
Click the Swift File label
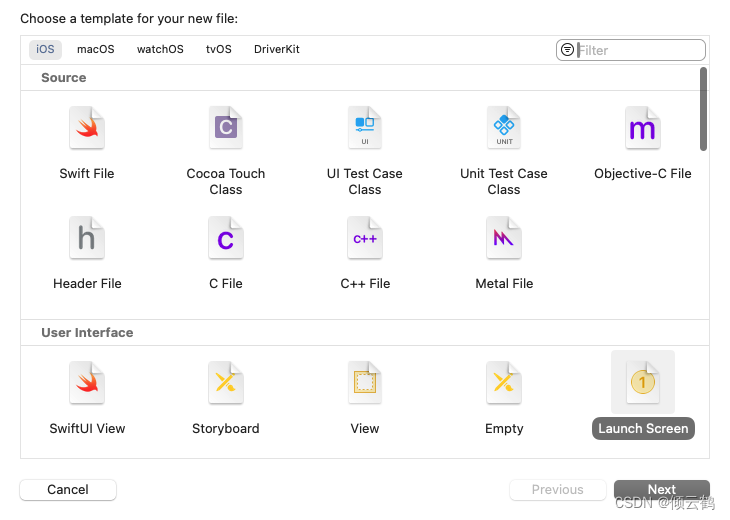(87, 174)
